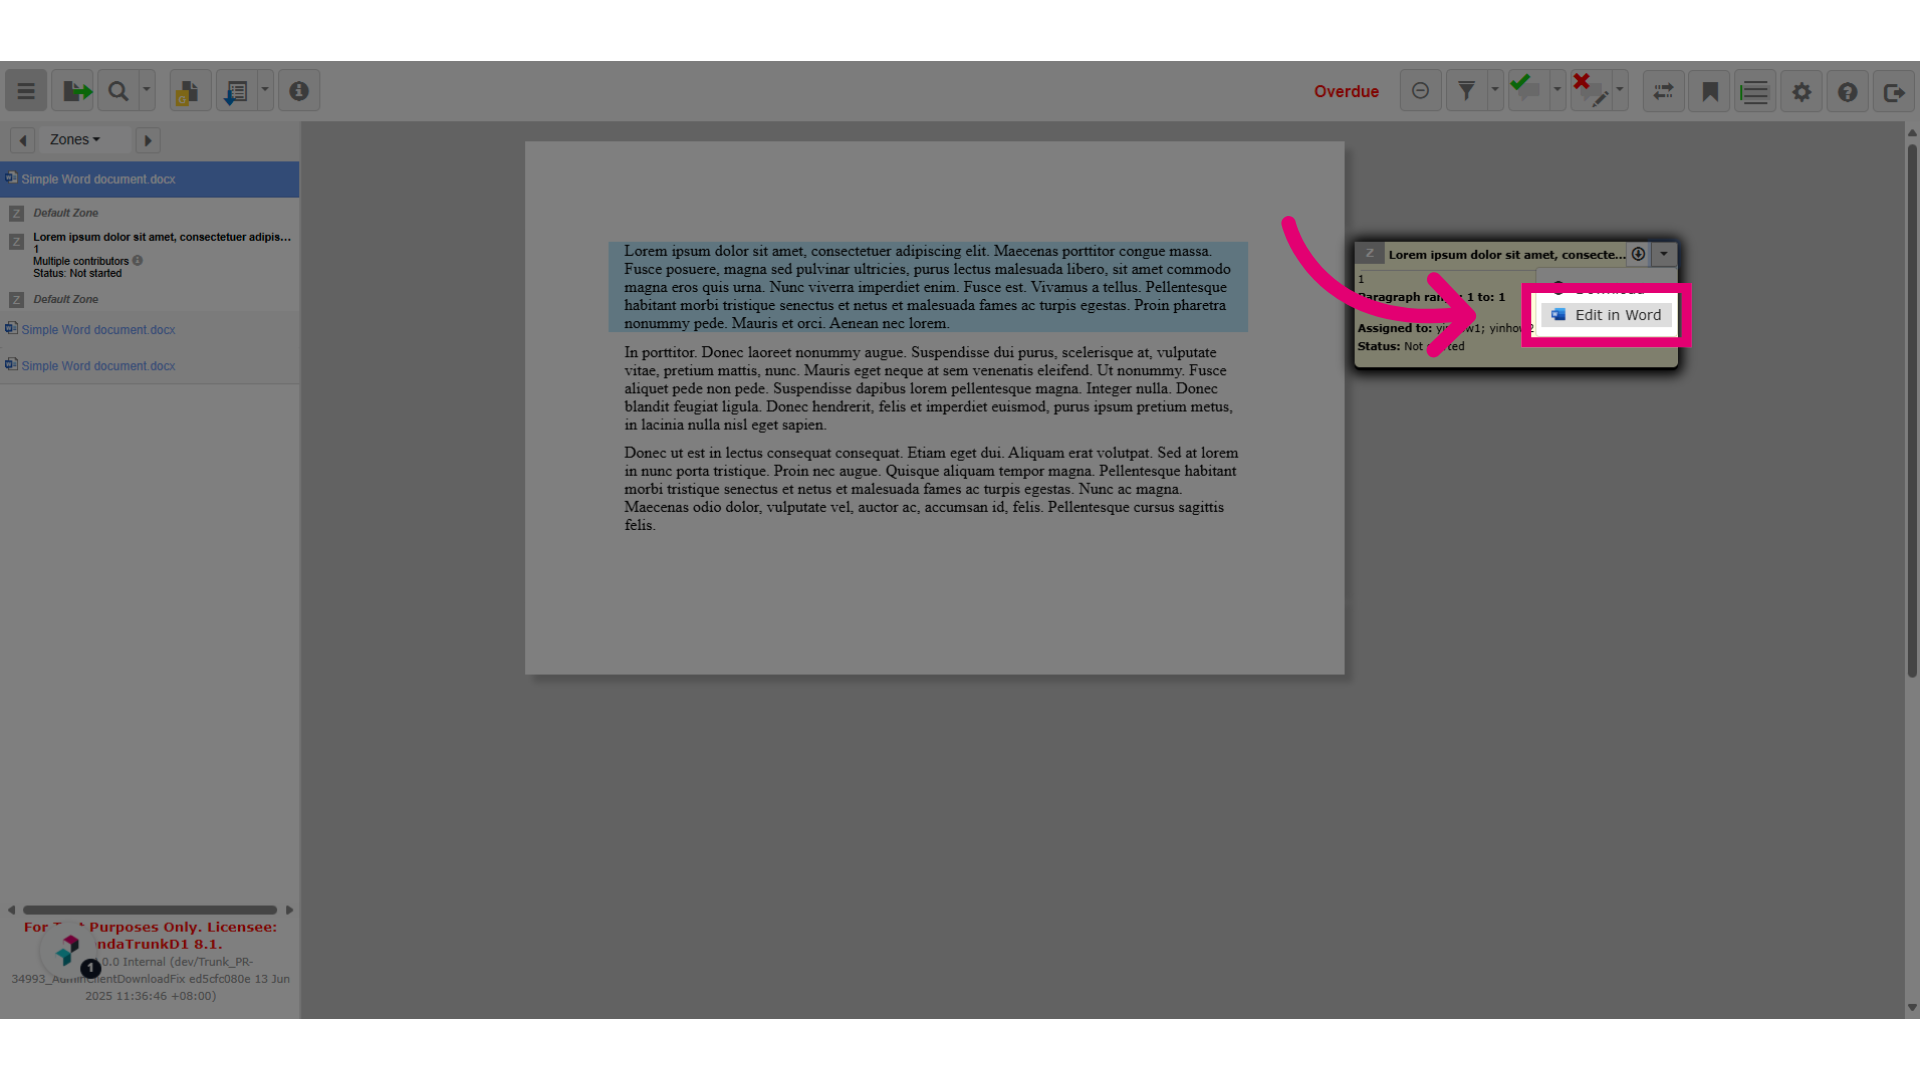Image resolution: width=1920 pixels, height=1080 pixels.
Task: Click the exit sign-out icon
Action: 1893,91
